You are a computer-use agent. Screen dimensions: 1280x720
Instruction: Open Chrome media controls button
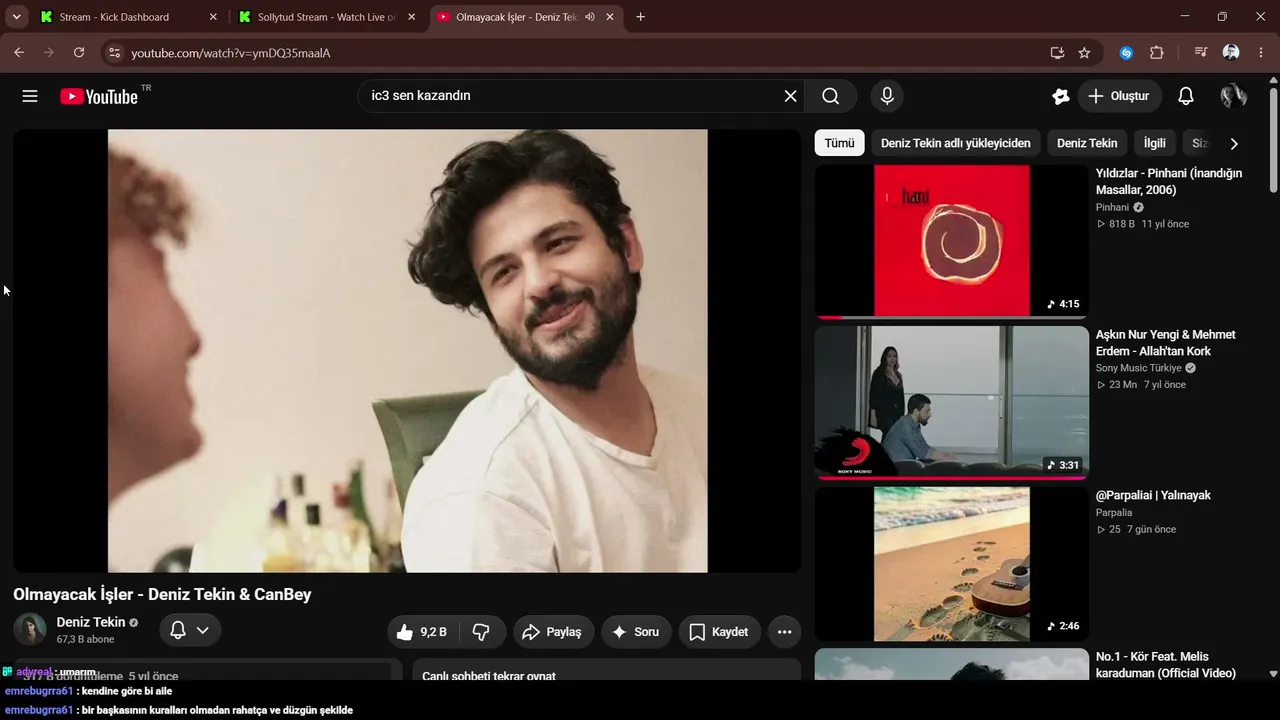click(1201, 53)
